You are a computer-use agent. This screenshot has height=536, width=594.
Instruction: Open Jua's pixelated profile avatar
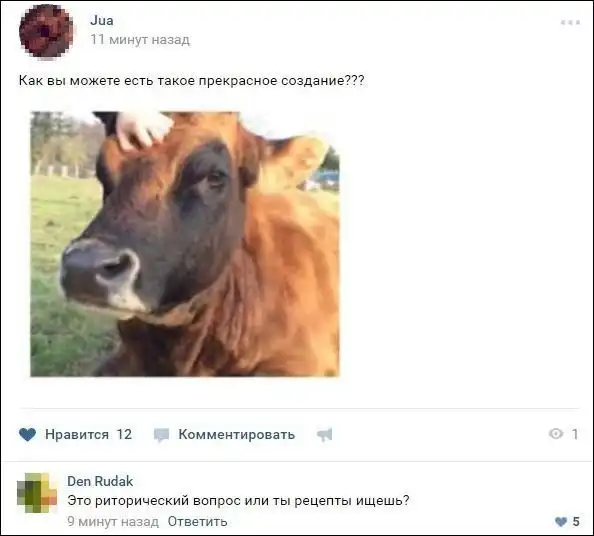click(46, 31)
